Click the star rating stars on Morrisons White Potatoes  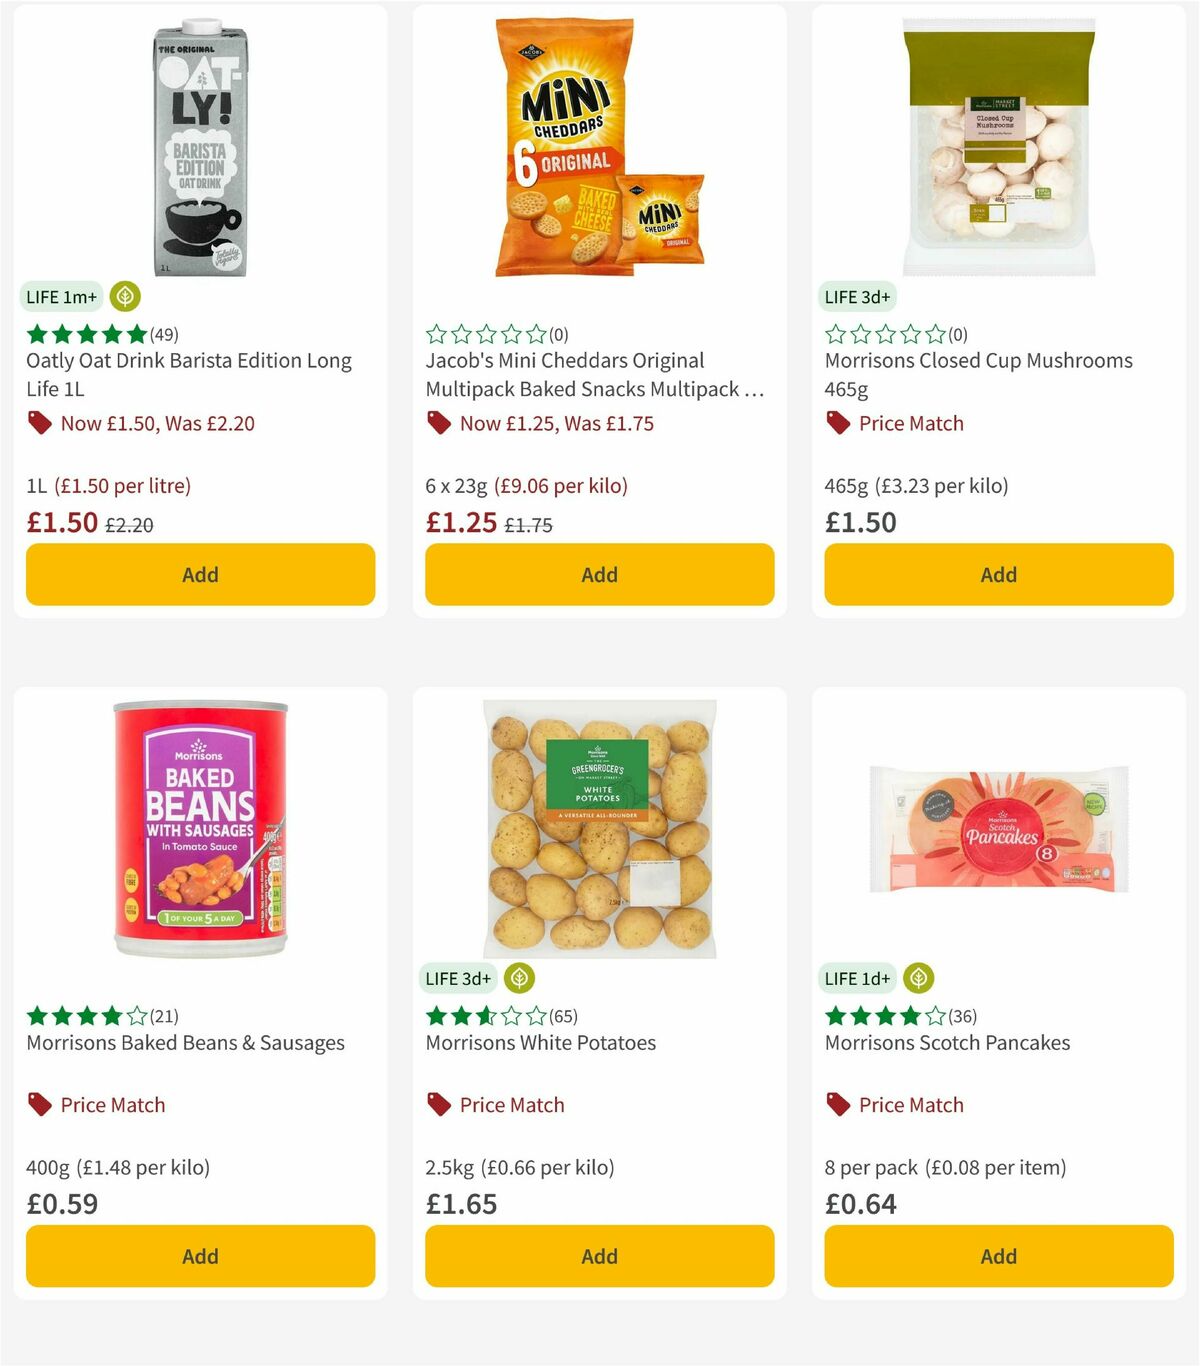(484, 1015)
